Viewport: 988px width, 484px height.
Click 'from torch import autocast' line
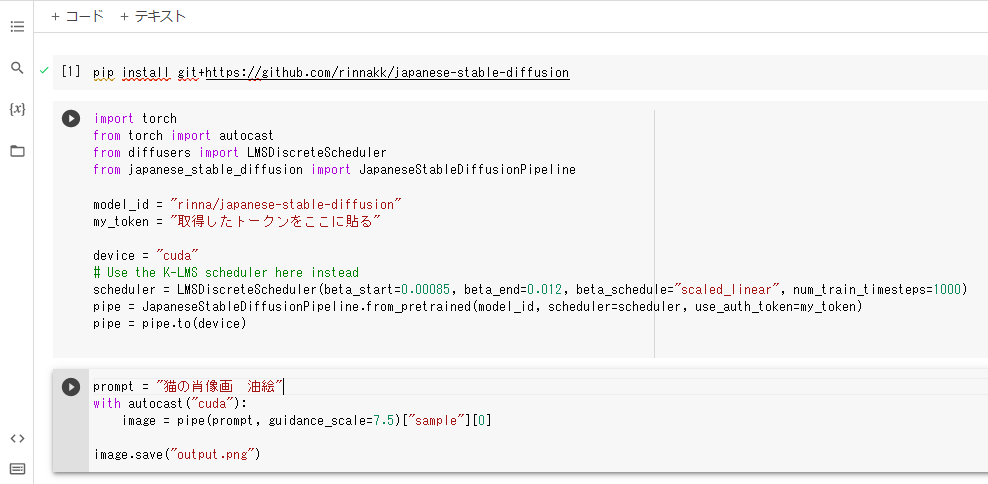click(x=183, y=135)
